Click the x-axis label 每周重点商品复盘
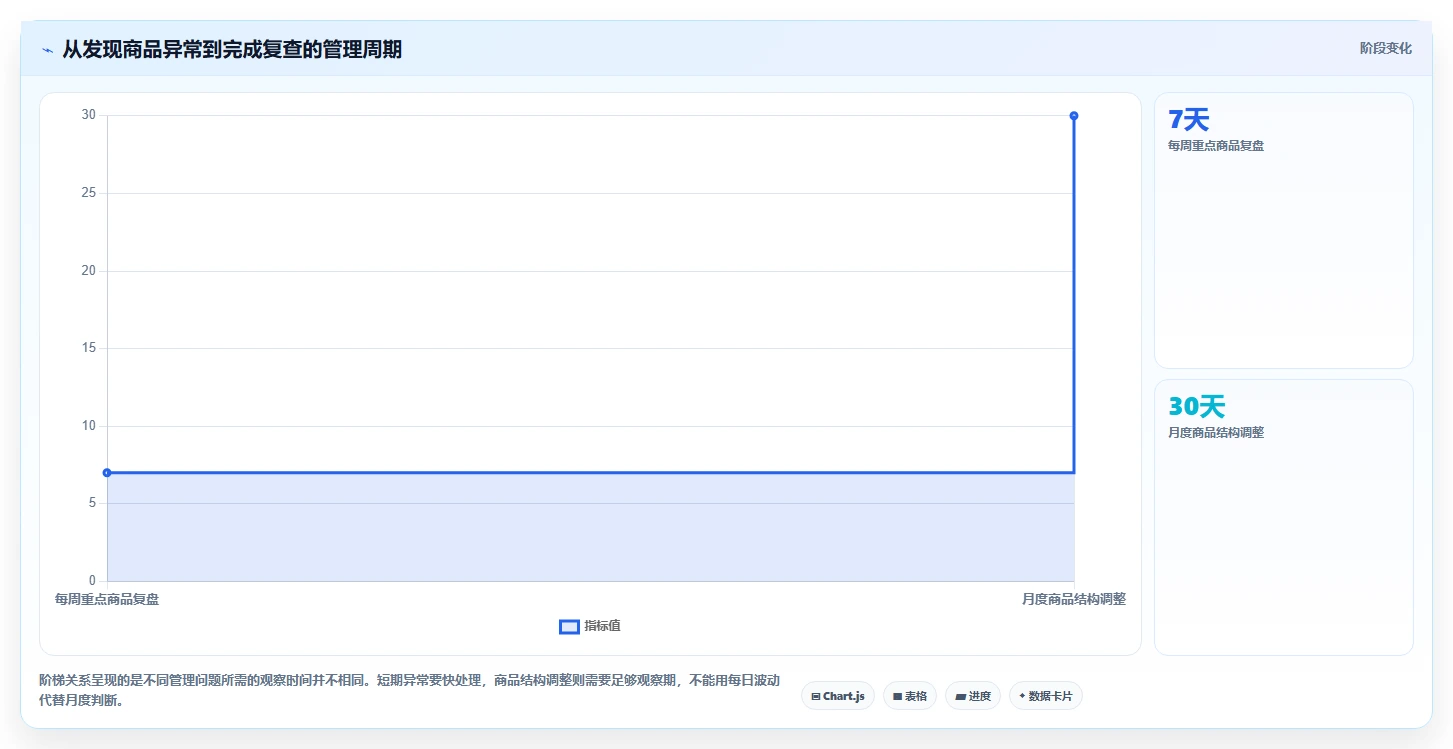The width and height of the screenshot is (1453, 749). pos(107,599)
